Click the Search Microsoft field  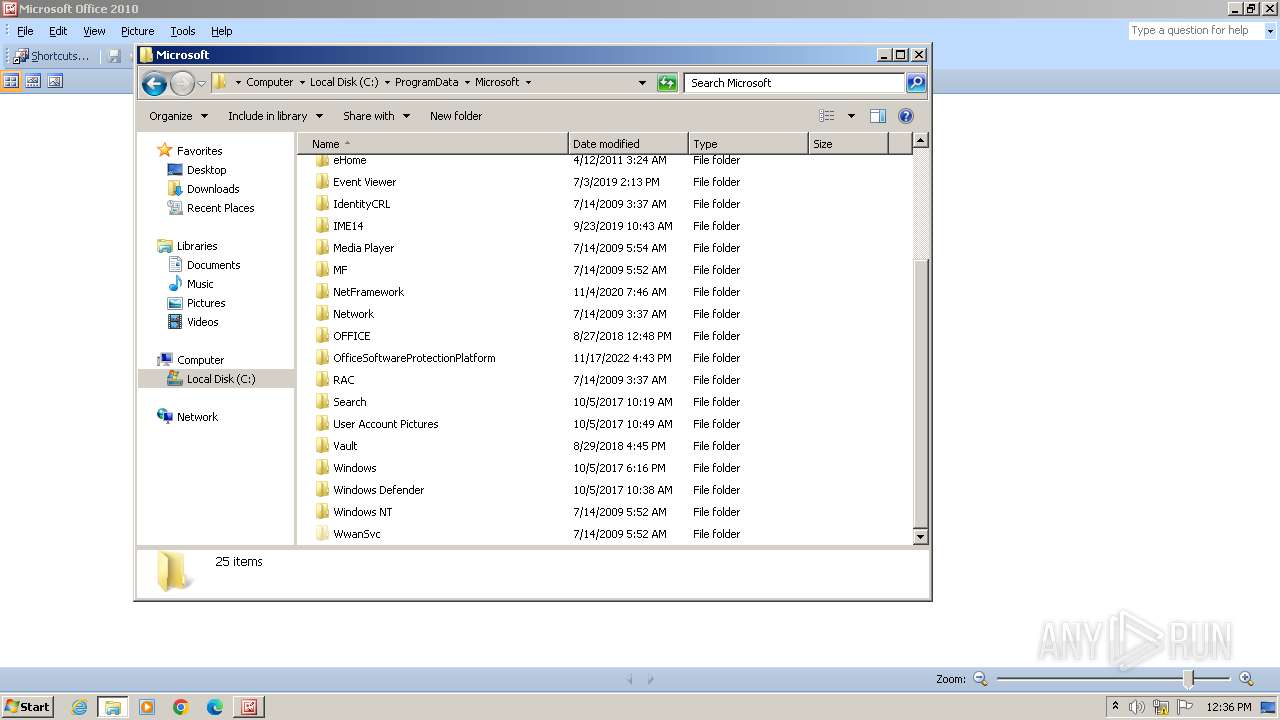tap(795, 83)
